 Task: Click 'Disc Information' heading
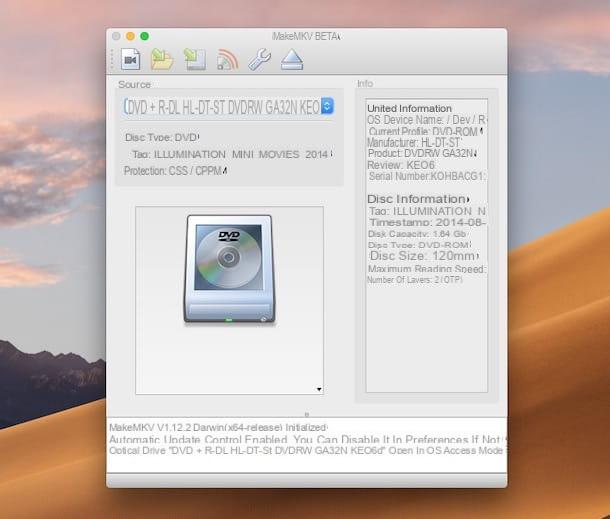418,199
